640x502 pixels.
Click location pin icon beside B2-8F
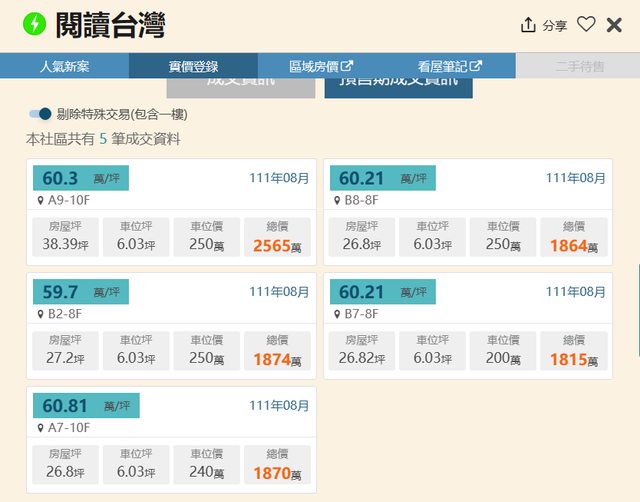(40, 313)
